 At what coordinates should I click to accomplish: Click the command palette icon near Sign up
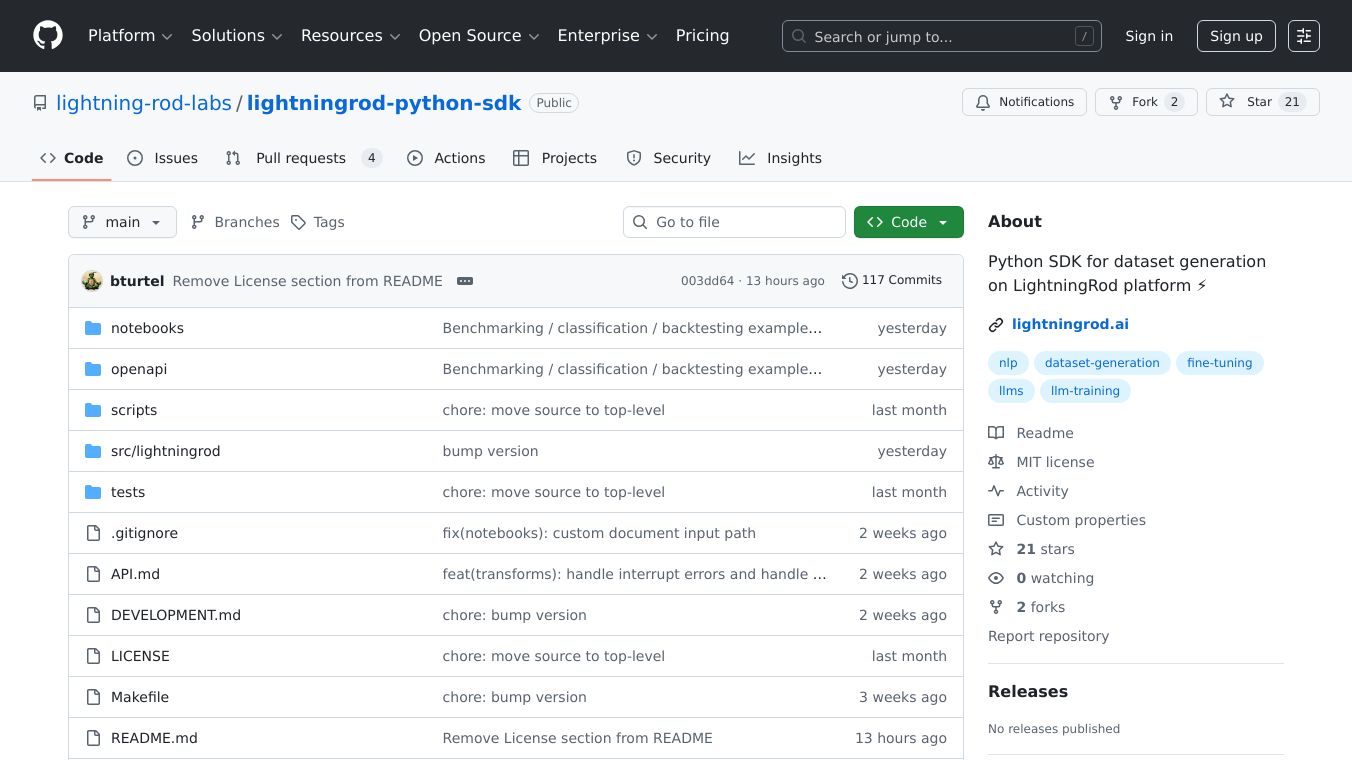pyautogui.click(x=1304, y=36)
